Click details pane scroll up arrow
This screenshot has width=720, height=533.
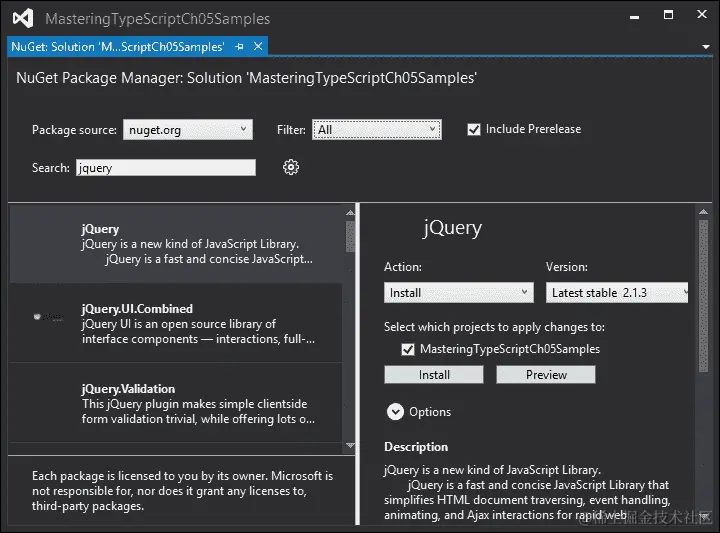pyautogui.click(x=703, y=212)
